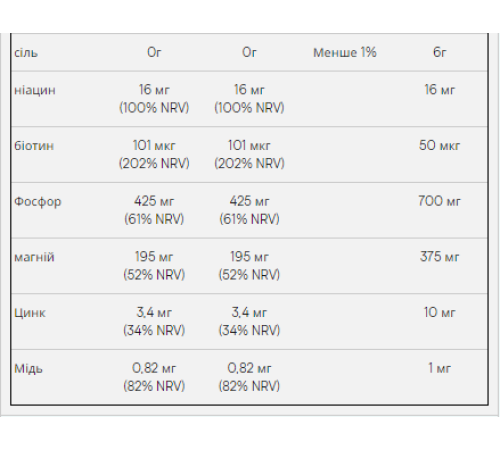This screenshot has width=500, height=450.
Task: Select second 3,4 мг (34% NRV) cell
Action: click(x=249, y=321)
